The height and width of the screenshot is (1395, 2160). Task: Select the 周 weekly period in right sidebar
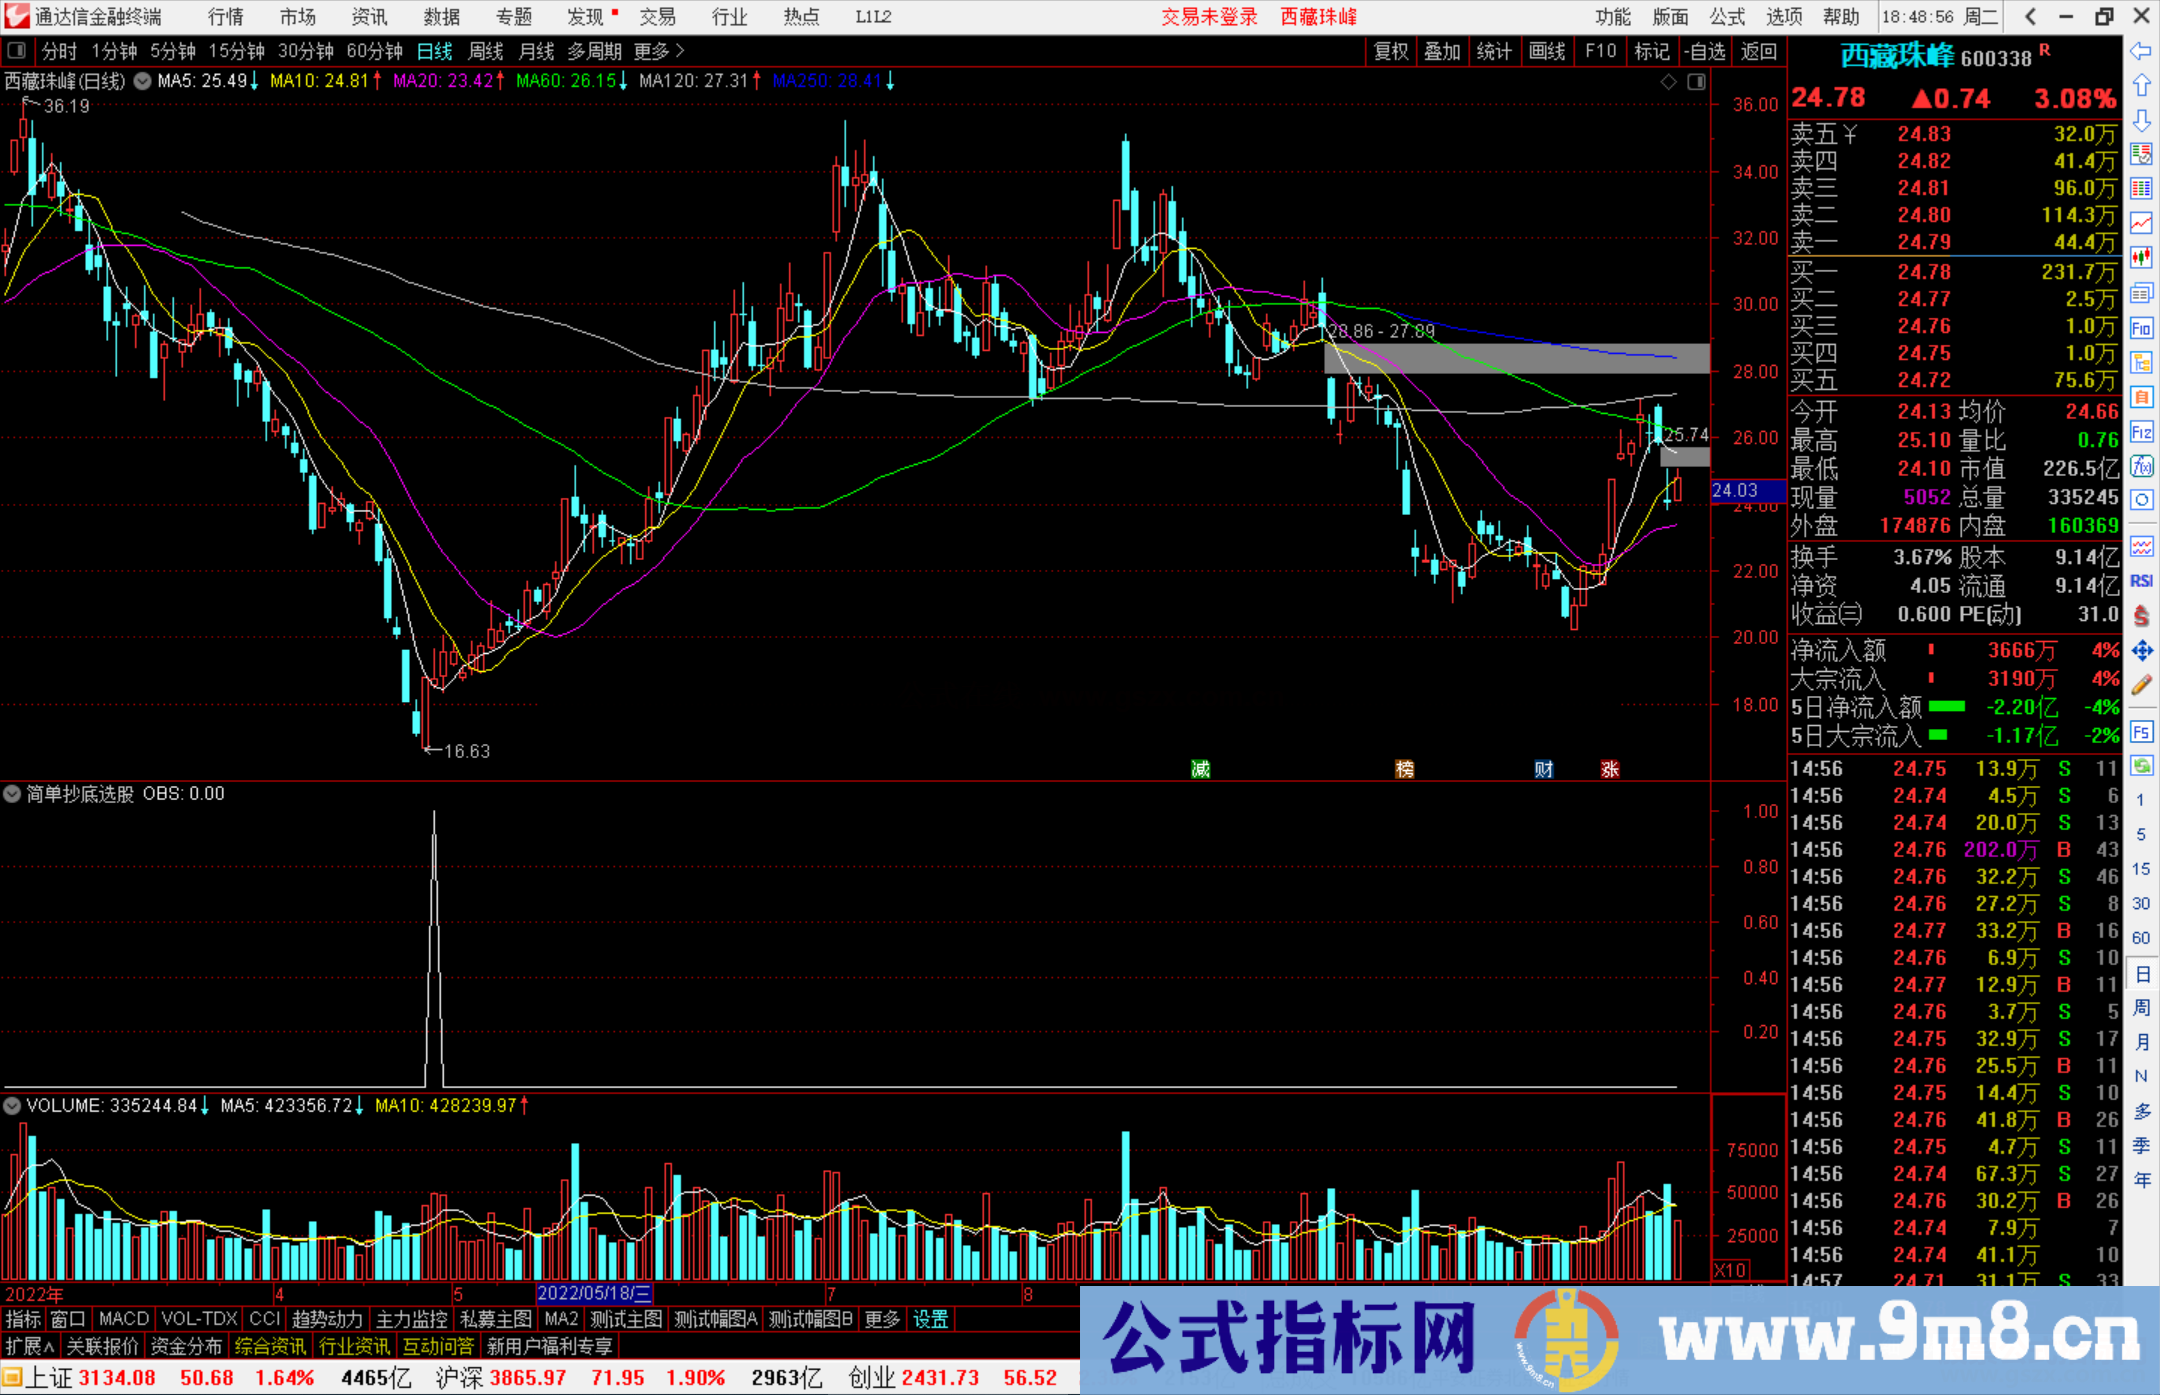coord(2141,1007)
